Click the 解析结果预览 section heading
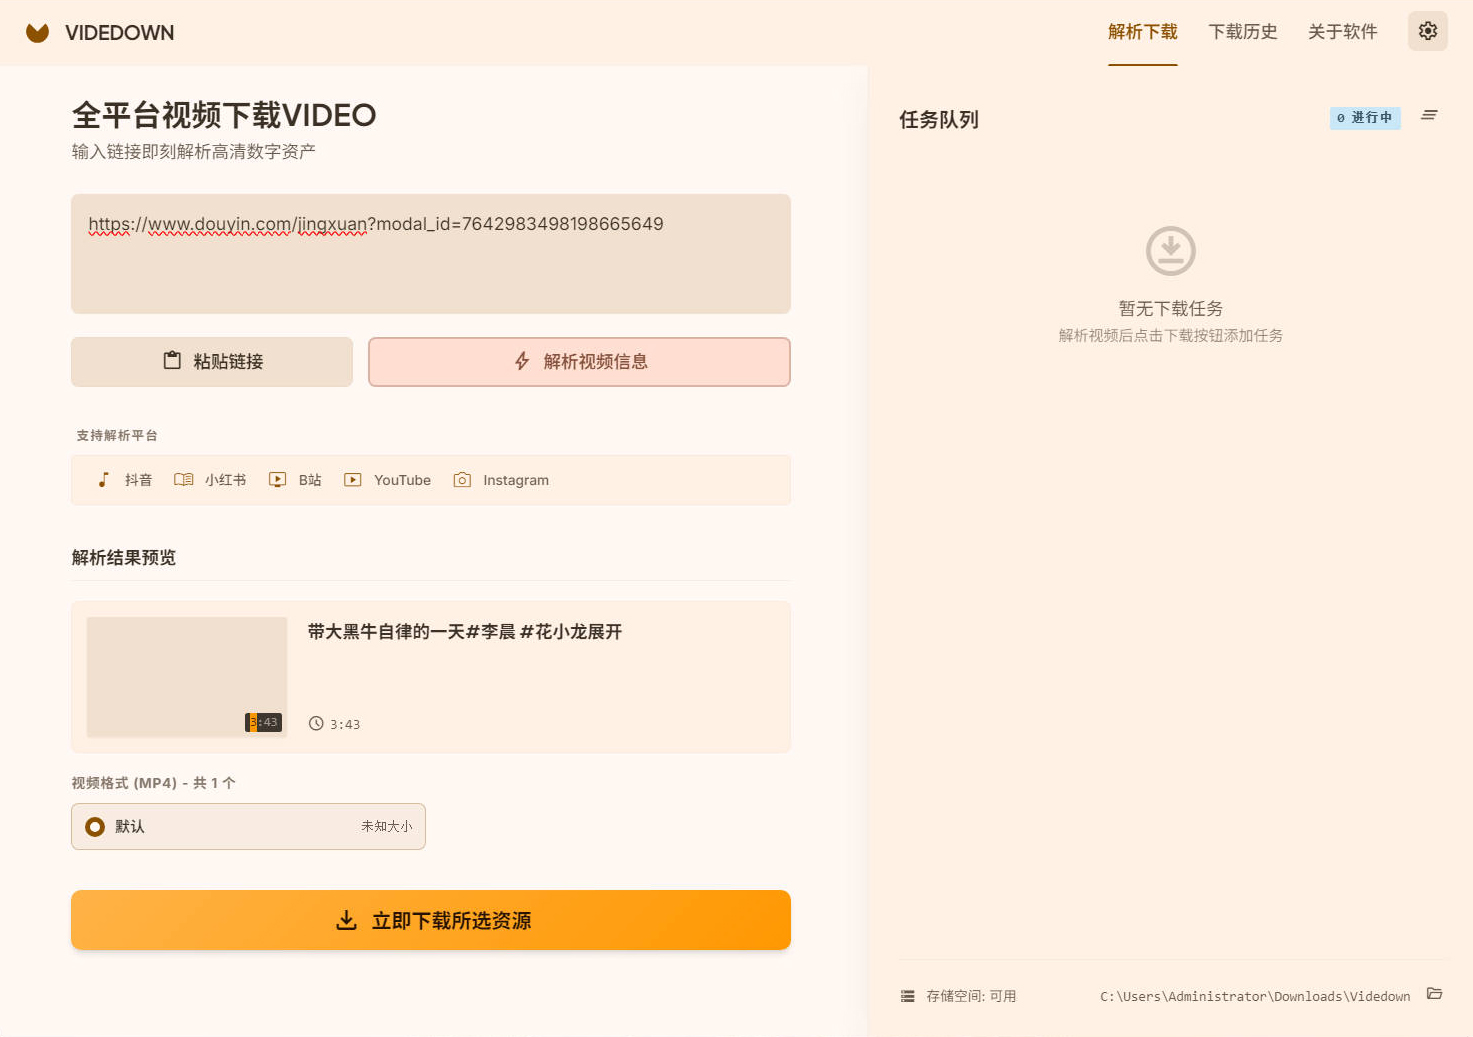This screenshot has height=1037, width=1473. point(124,557)
